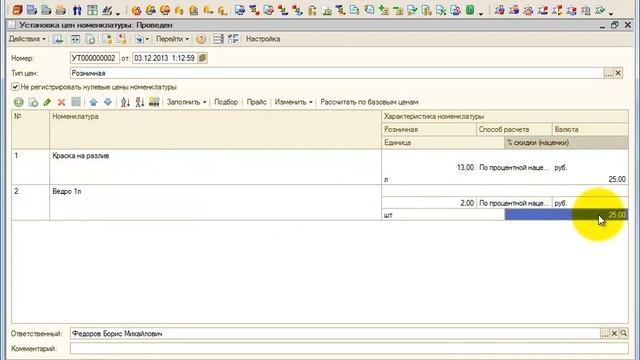
Task: Toggle 'Не регистрировать нулевые цены номенклатуры' checkbox
Action: 16,87
